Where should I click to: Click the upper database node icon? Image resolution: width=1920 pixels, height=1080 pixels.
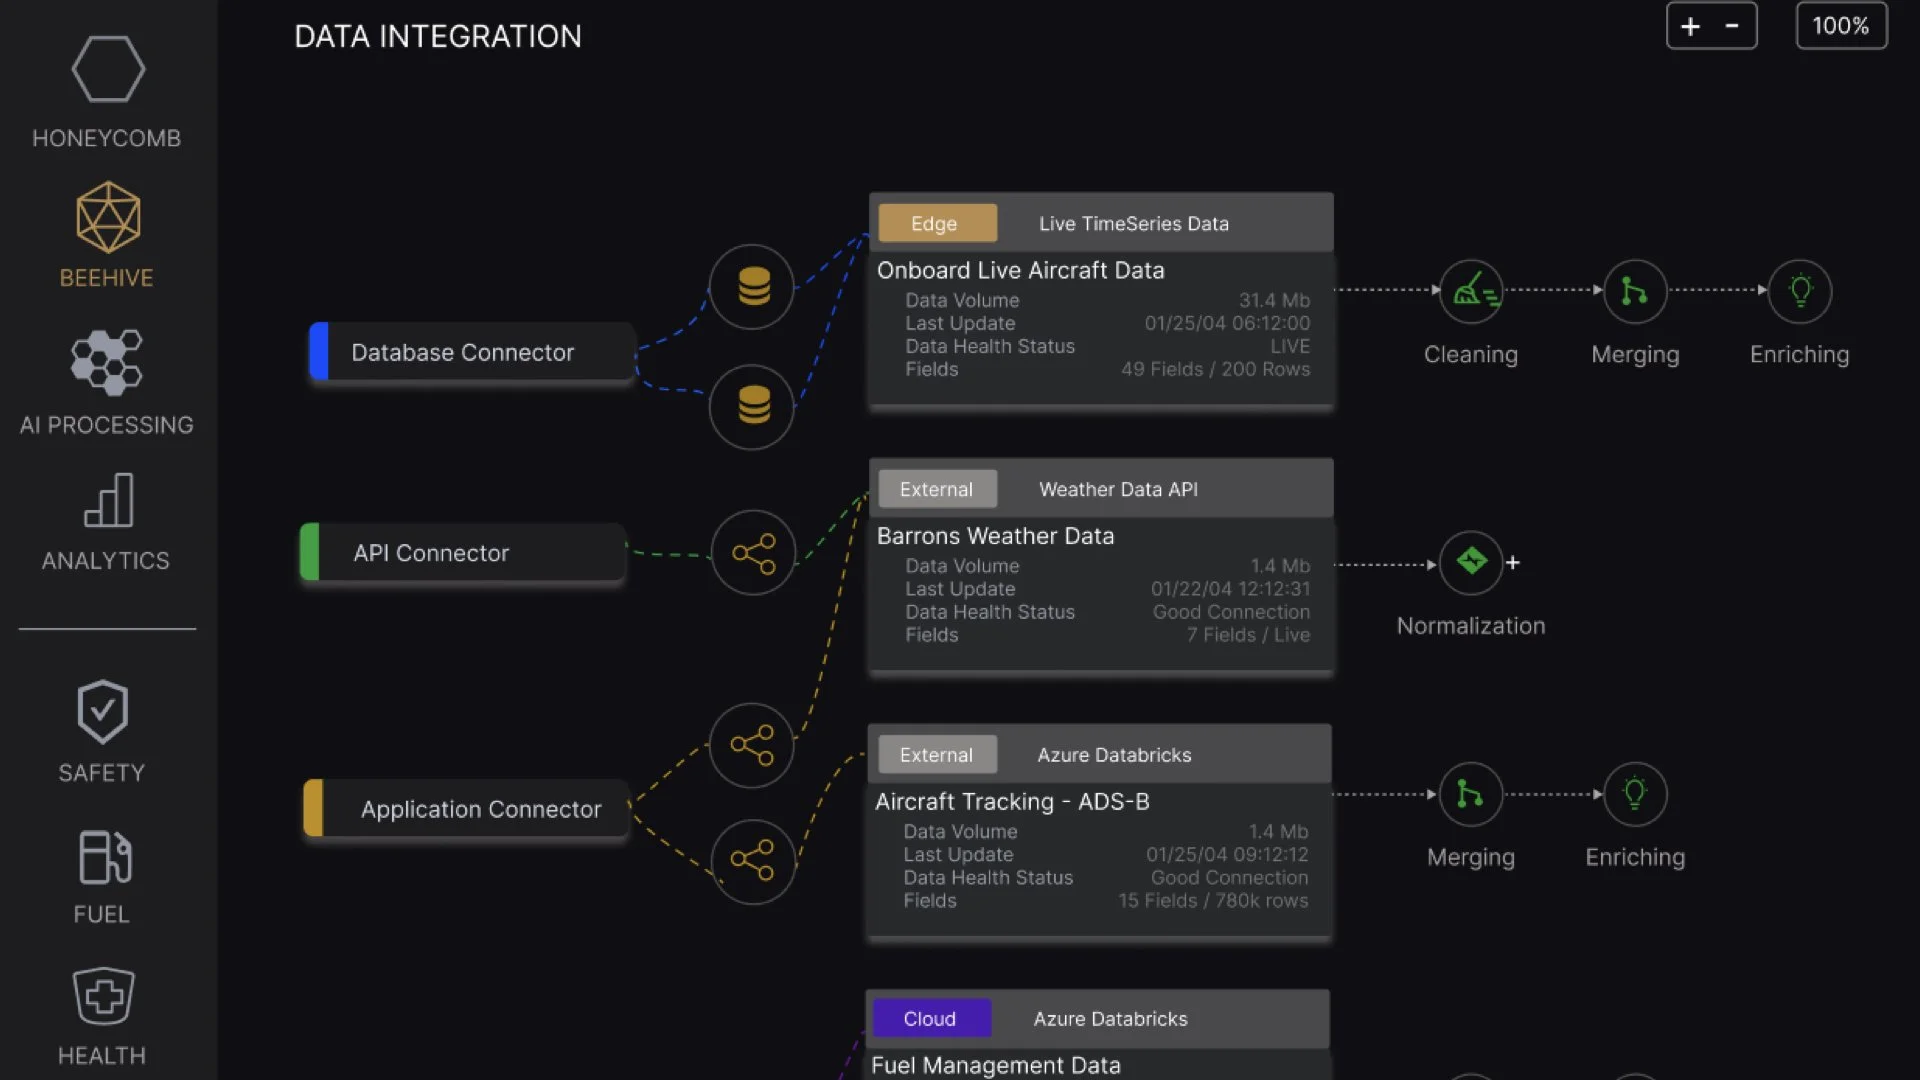point(752,287)
